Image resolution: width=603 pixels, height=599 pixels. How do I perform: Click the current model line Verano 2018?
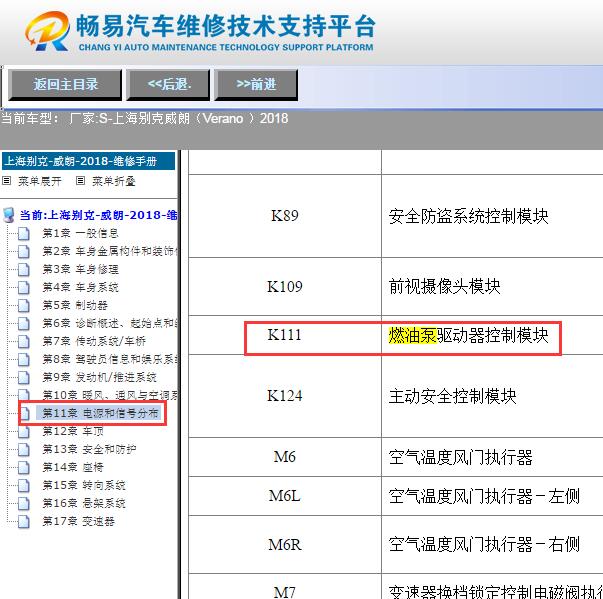coord(145,118)
